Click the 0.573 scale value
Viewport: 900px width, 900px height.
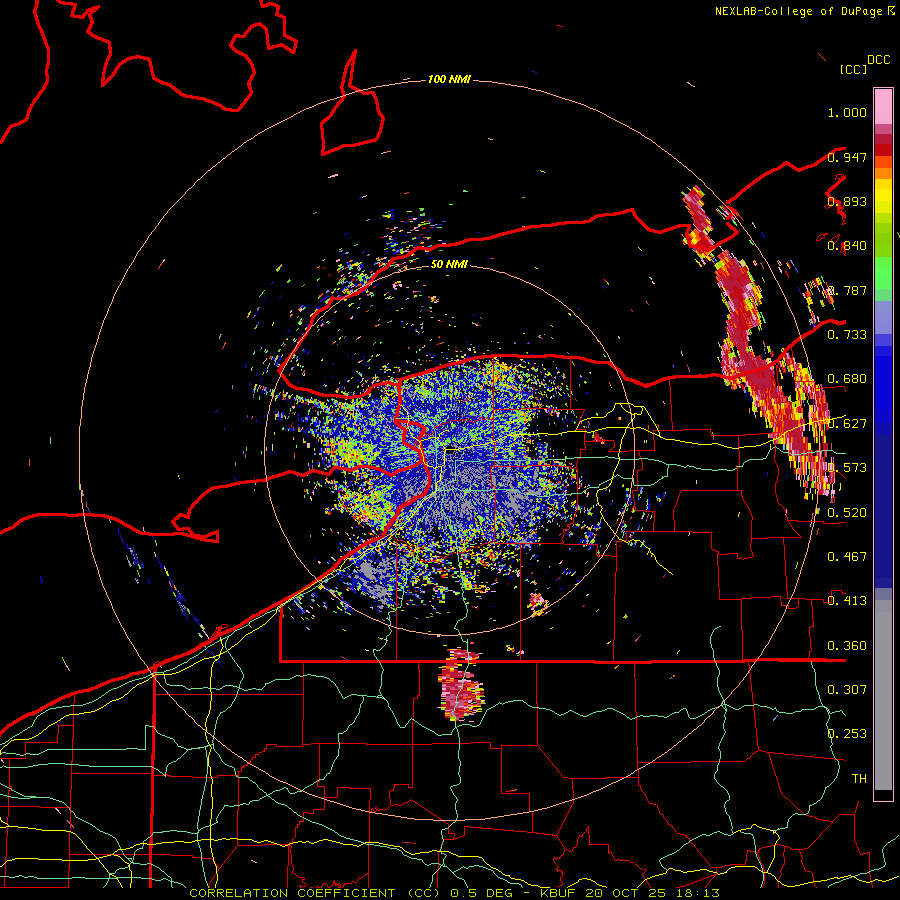(x=847, y=468)
